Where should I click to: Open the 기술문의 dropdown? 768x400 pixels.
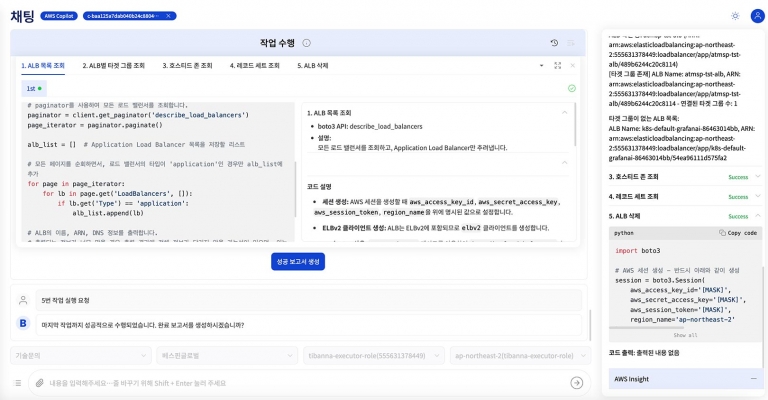(x=78, y=355)
